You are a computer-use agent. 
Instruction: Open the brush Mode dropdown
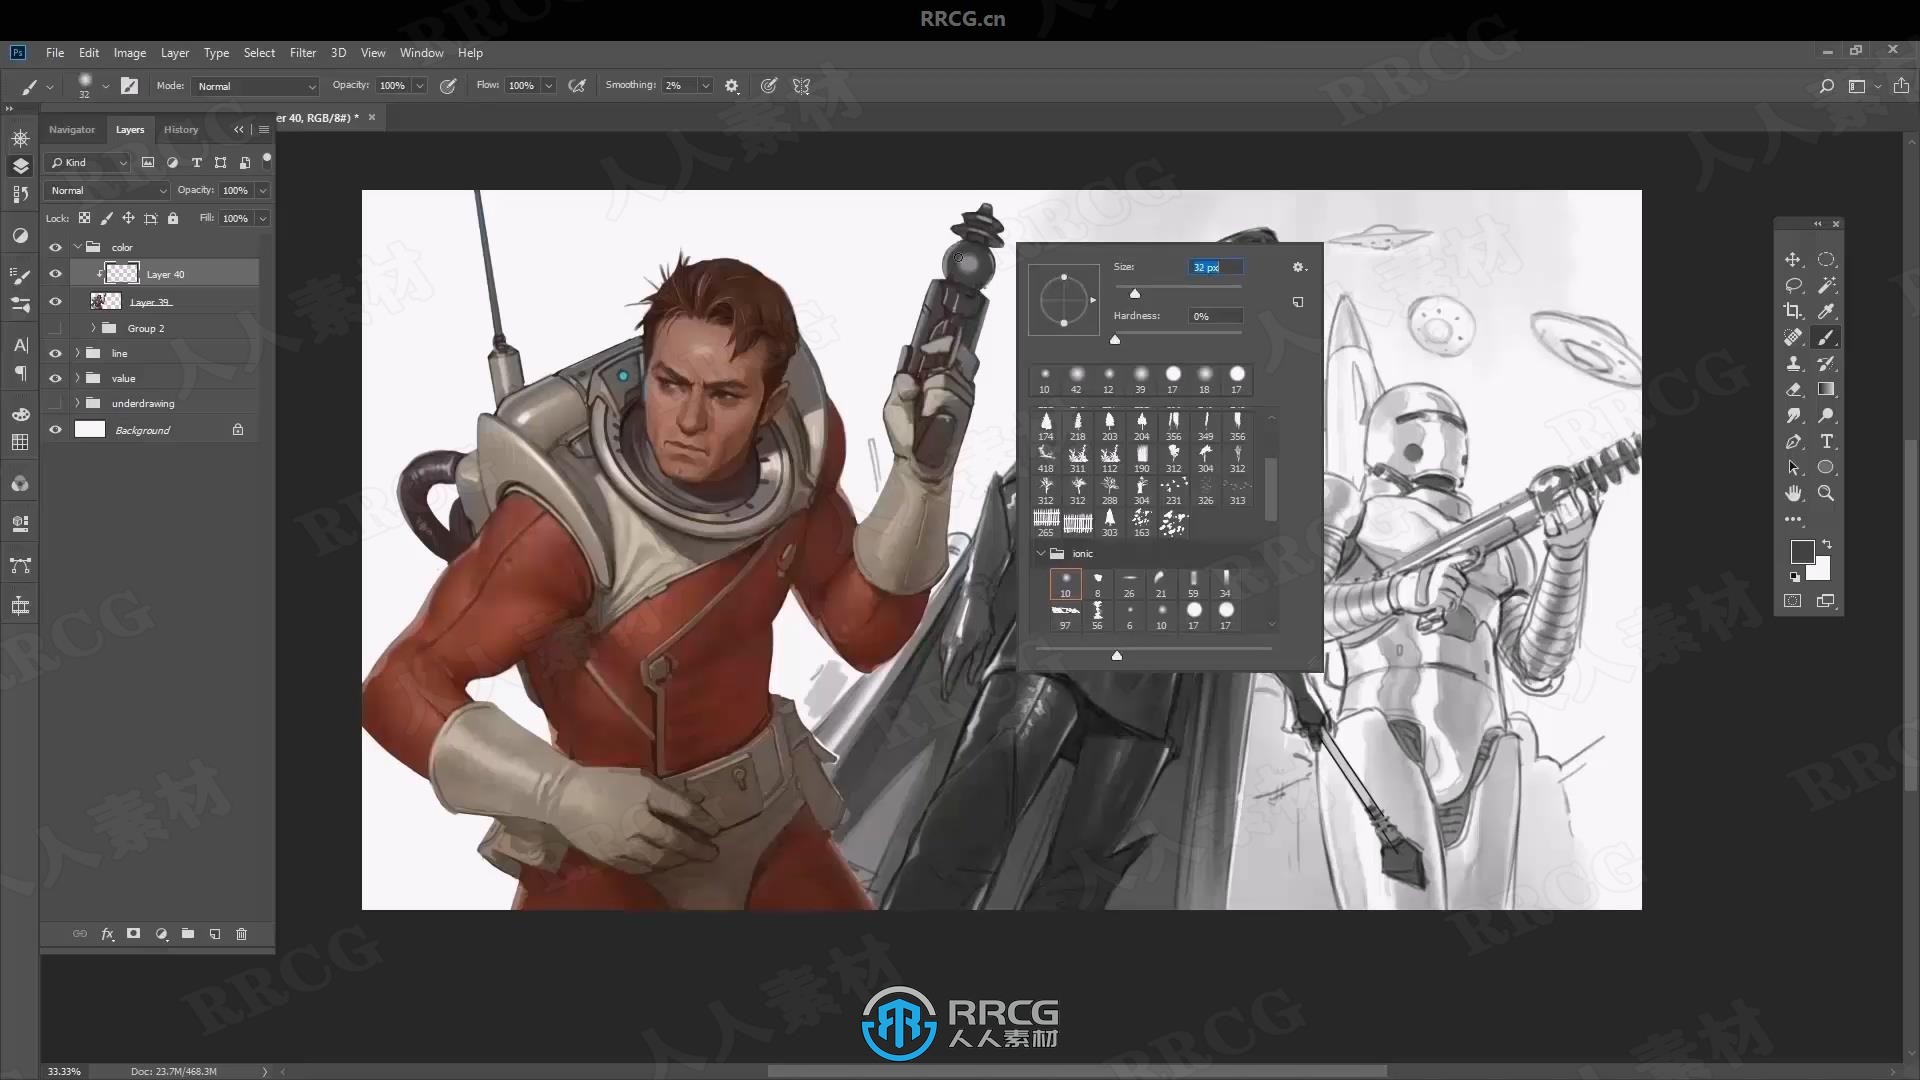[x=255, y=86]
